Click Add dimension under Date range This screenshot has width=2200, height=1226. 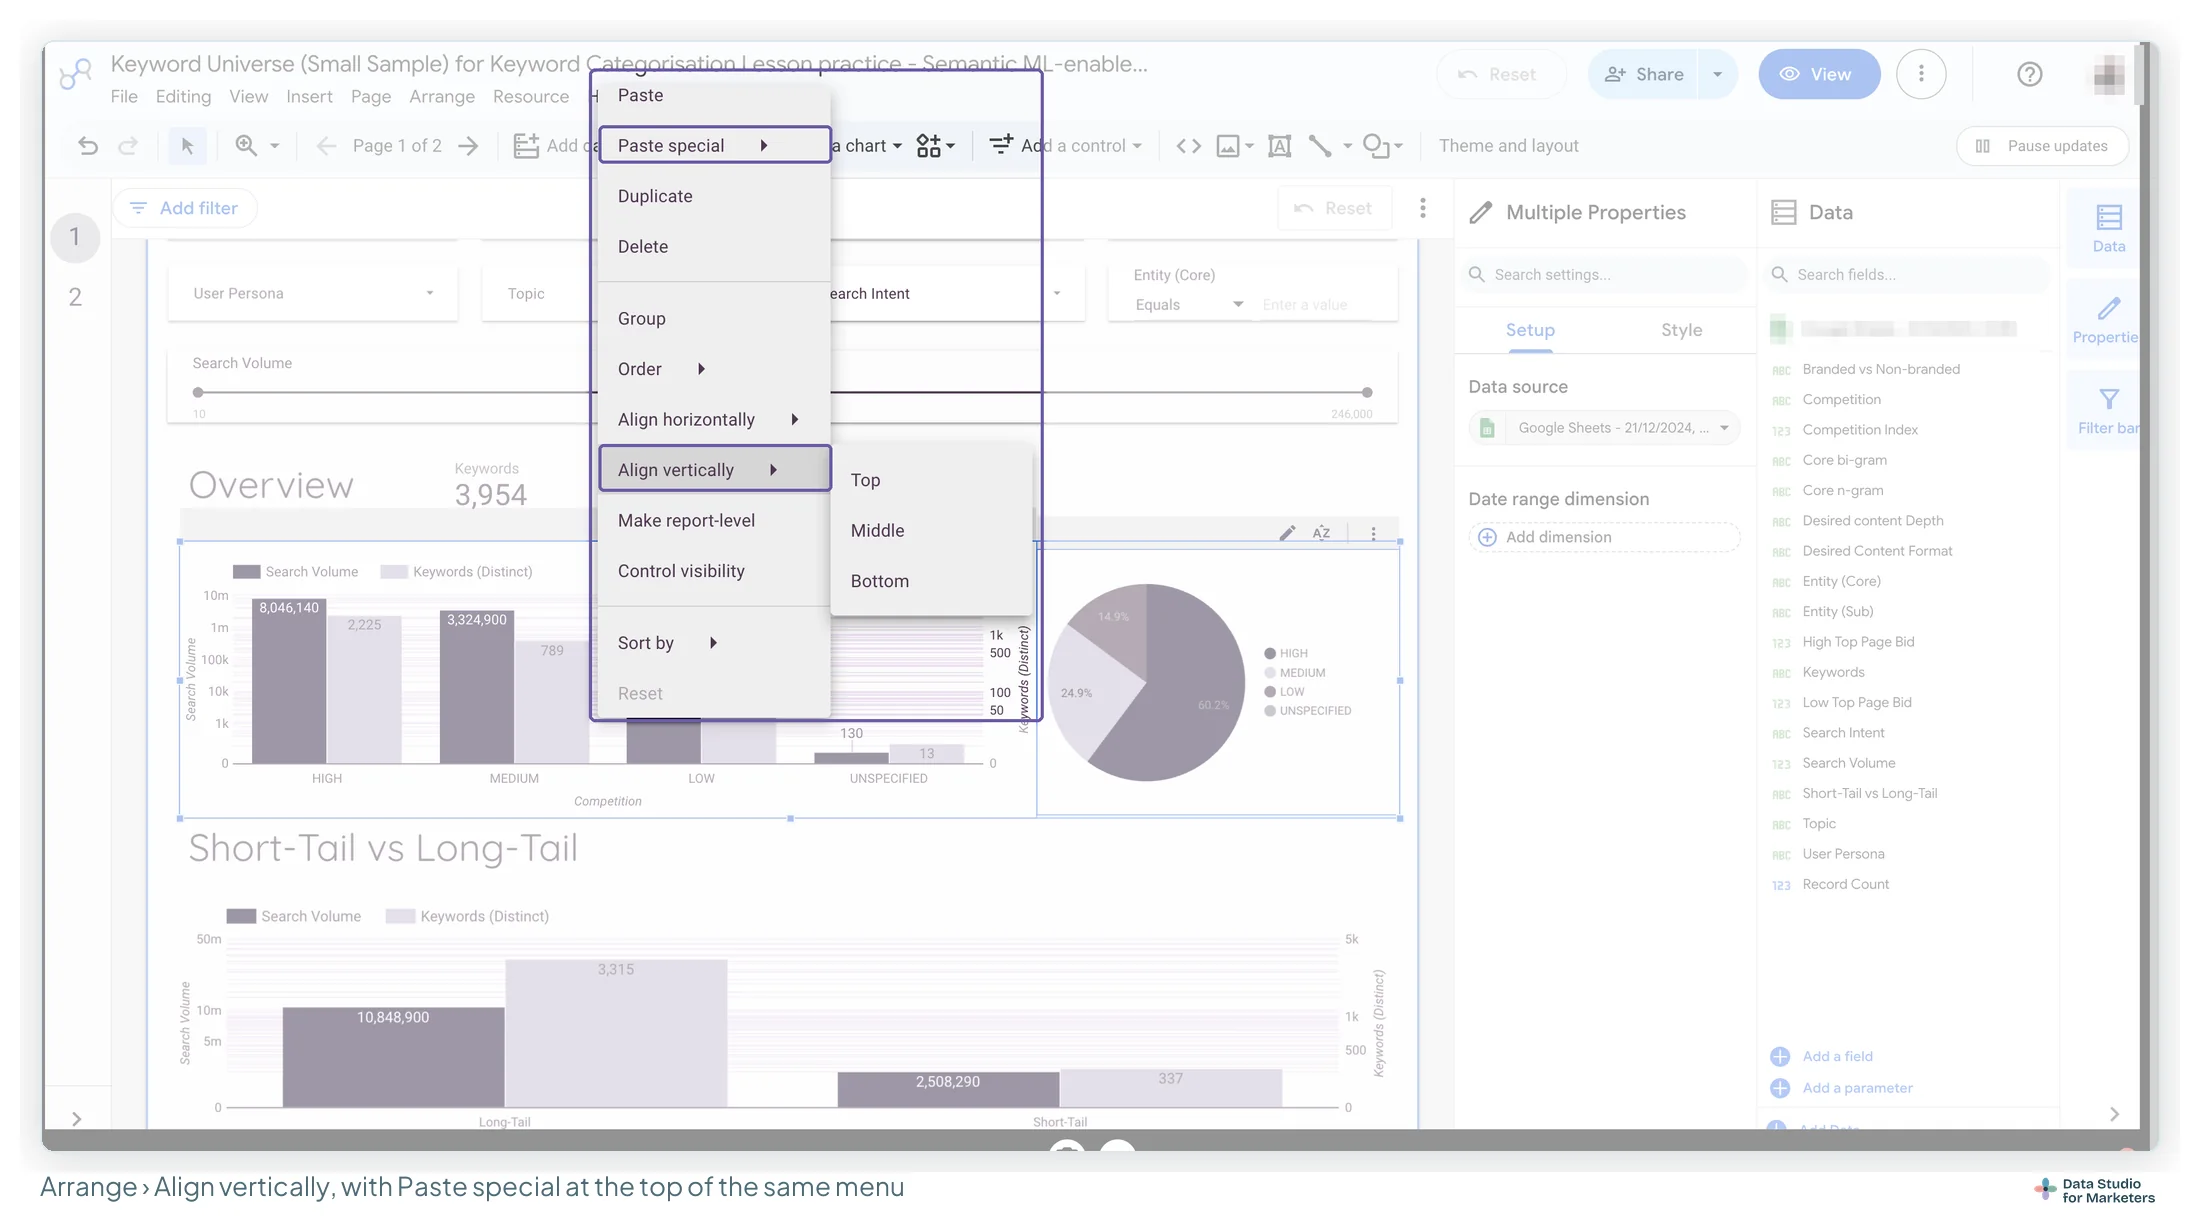[1604, 537]
